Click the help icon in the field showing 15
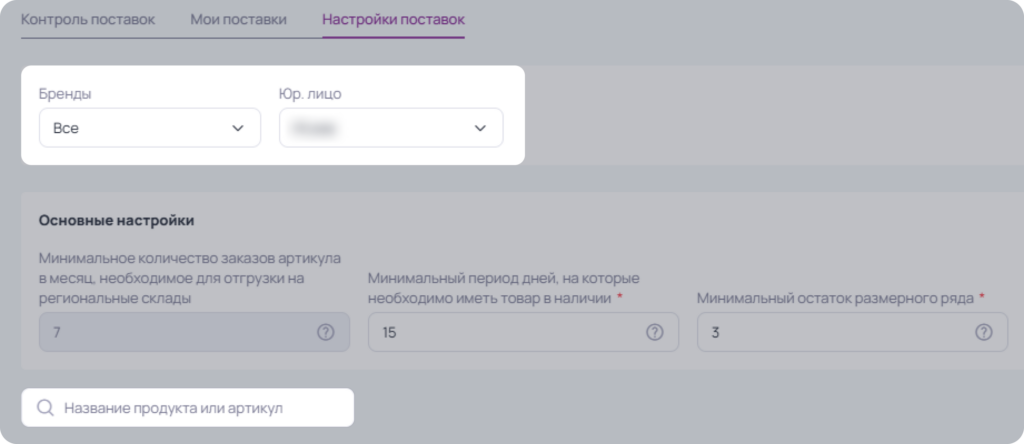 point(654,332)
